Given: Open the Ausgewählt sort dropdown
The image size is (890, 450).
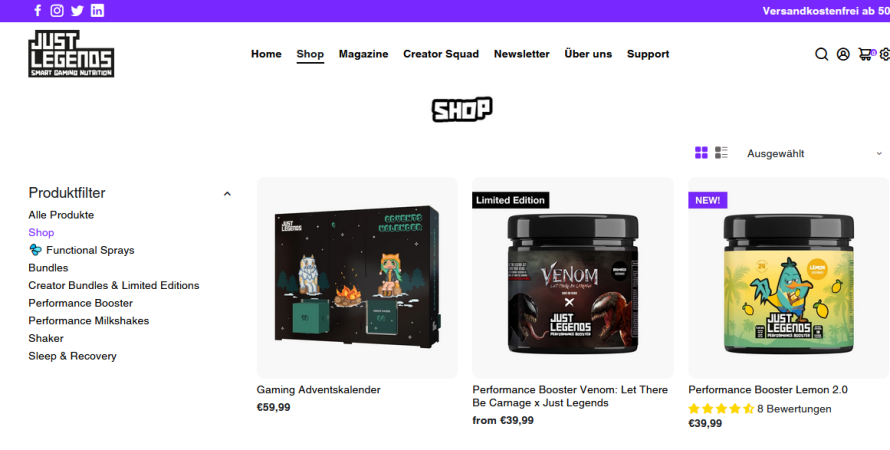Looking at the screenshot, I should 814,153.
